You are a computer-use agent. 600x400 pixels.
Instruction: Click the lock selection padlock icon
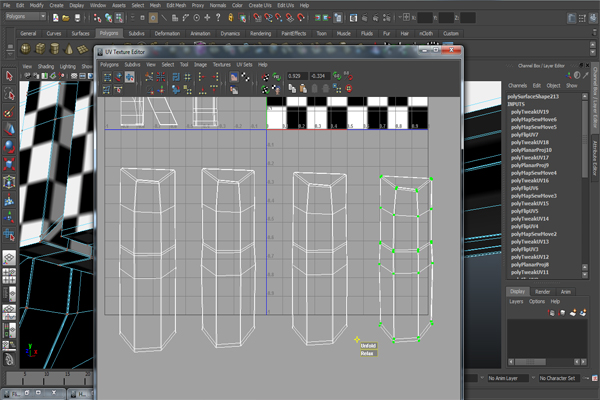pyautogui.click(x=230, y=18)
